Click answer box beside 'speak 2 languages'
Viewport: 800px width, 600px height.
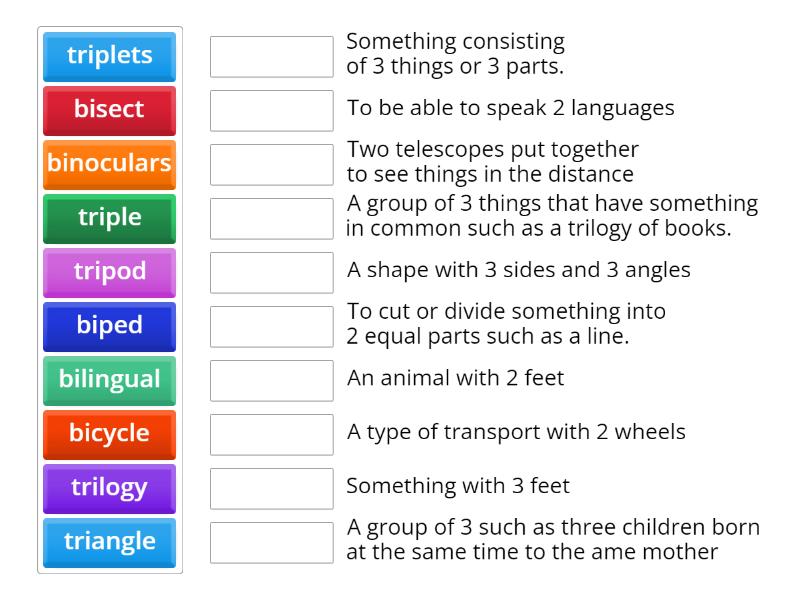pyautogui.click(x=272, y=111)
